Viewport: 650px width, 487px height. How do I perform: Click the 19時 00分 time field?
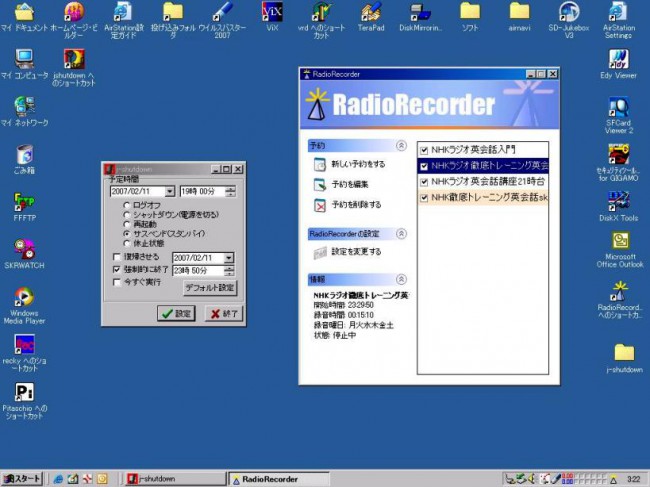click(x=203, y=191)
